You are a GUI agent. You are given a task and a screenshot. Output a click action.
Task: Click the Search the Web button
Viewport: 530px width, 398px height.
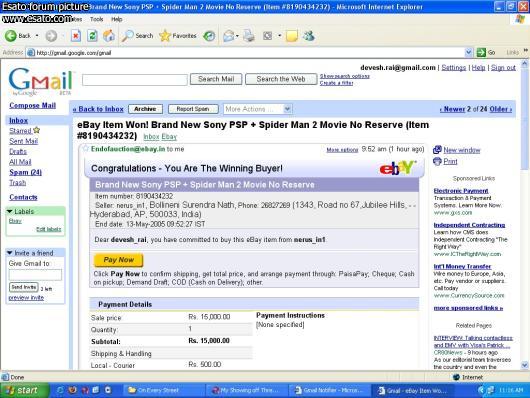click(281, 79)
